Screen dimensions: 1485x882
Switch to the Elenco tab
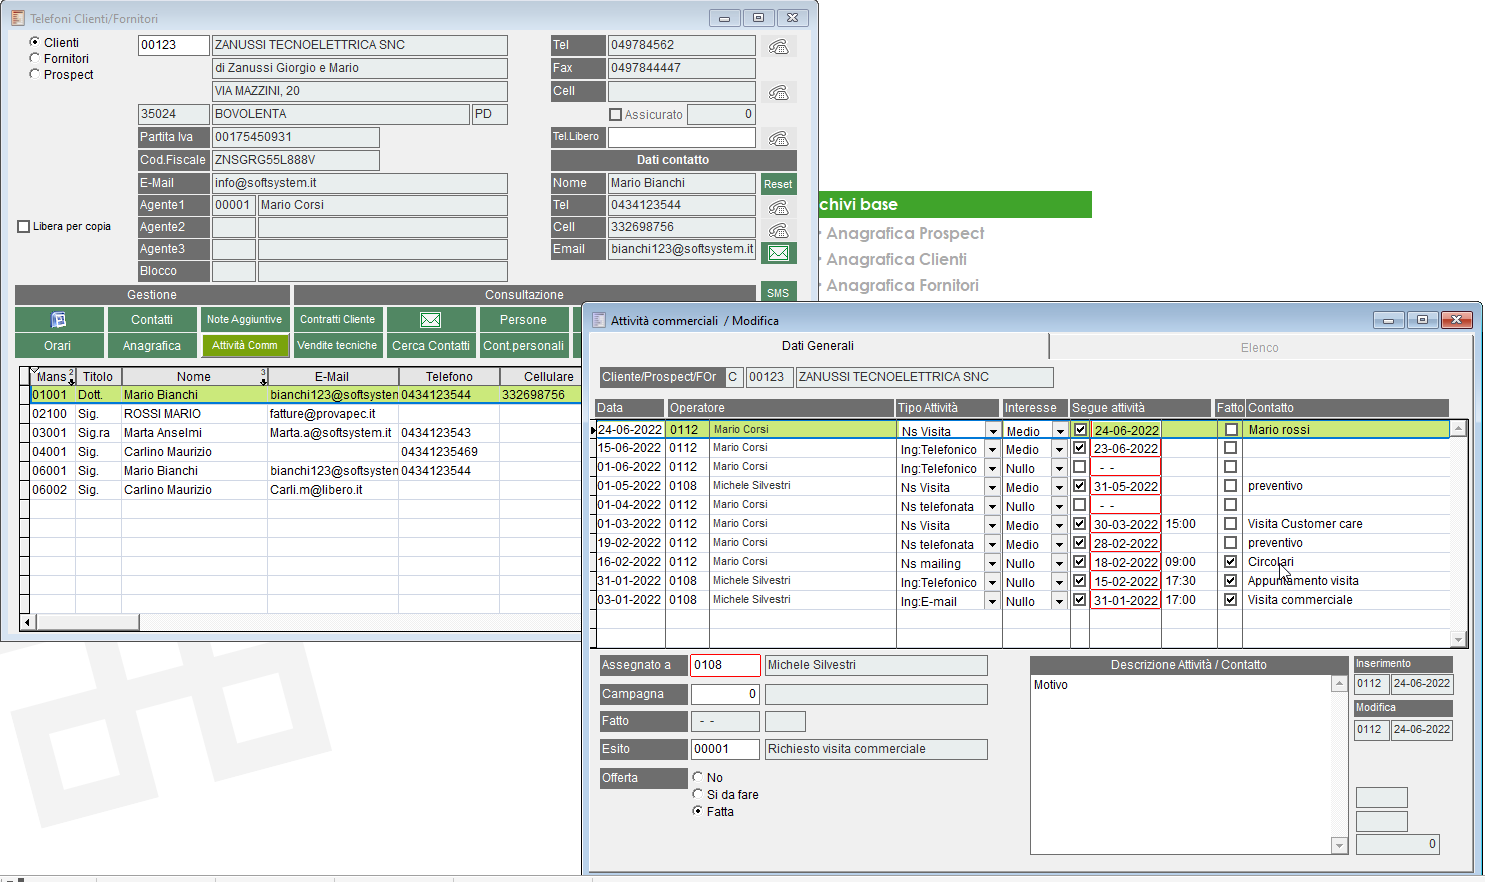pos(1259,348)
